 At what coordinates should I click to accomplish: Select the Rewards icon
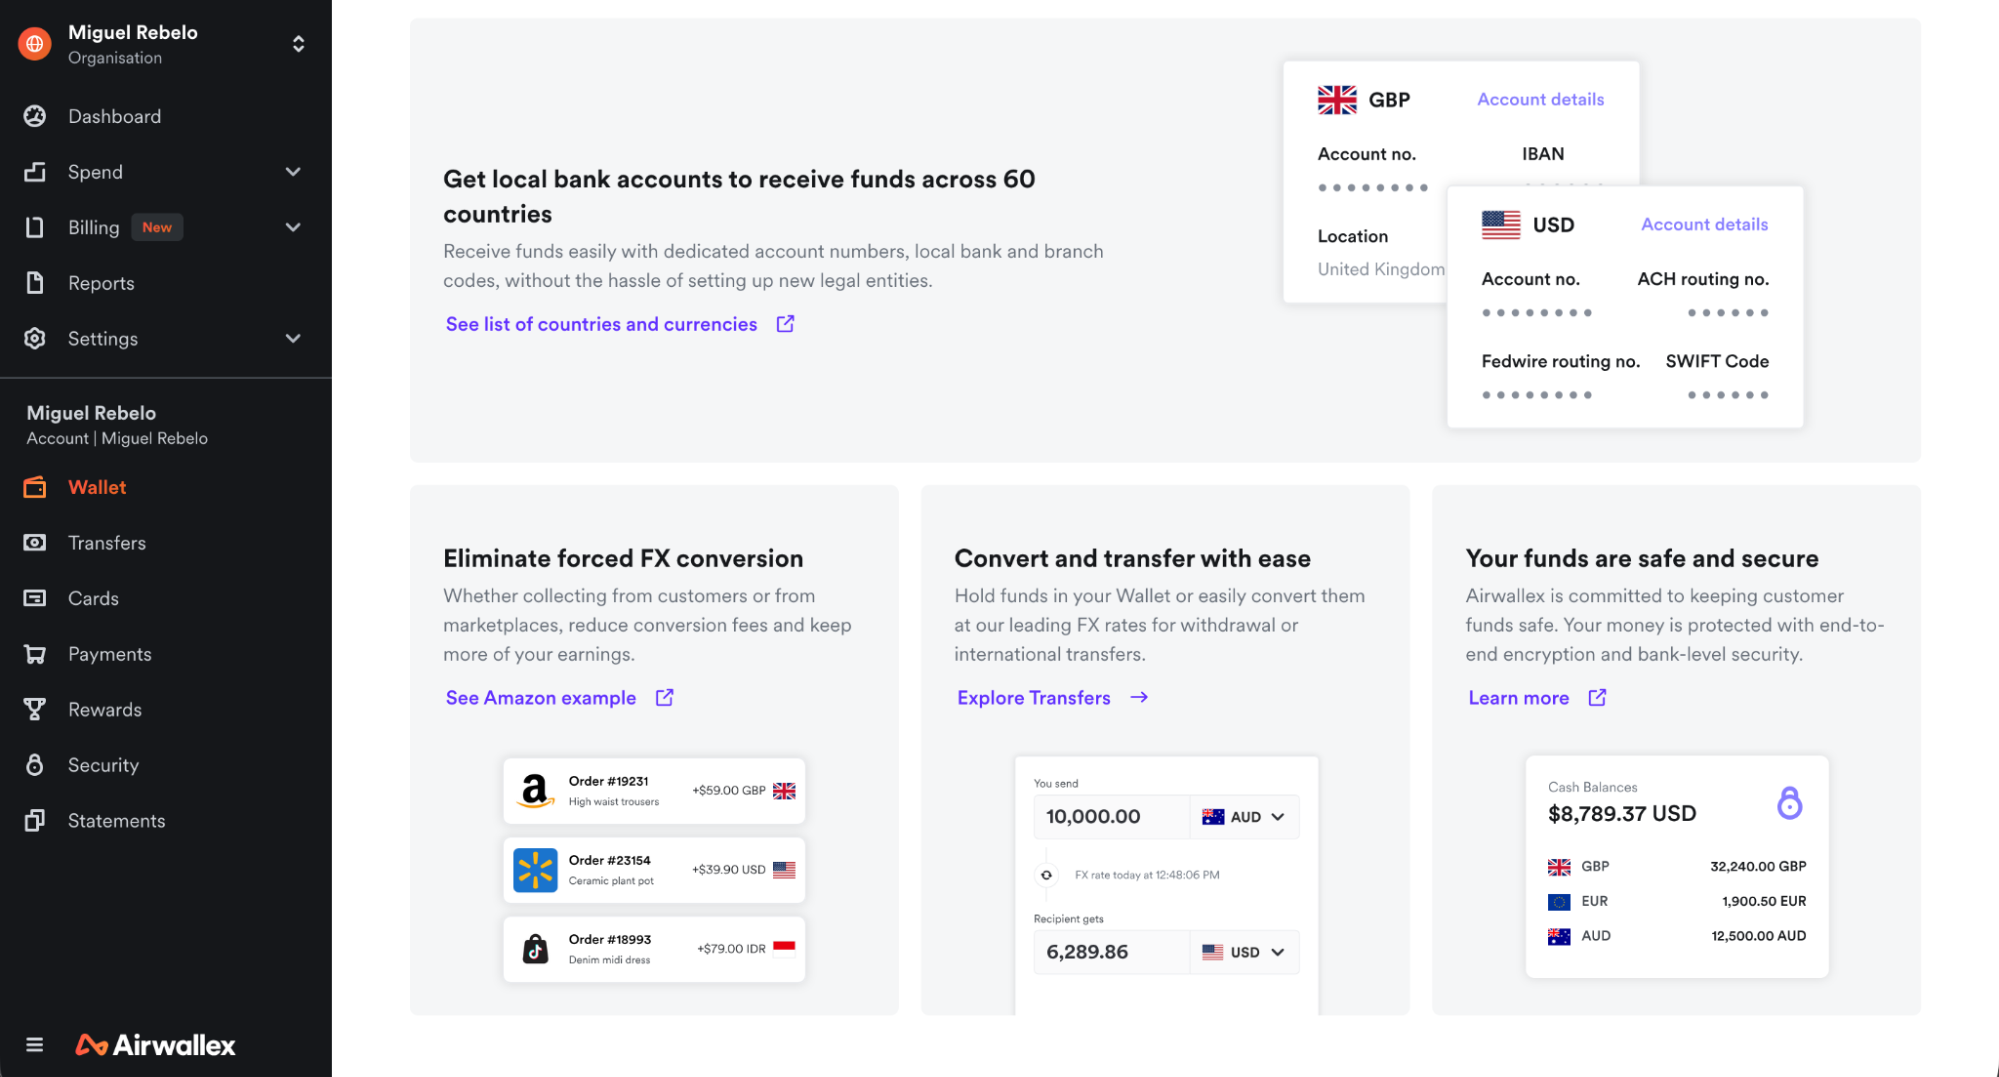(x=35, y=709)
